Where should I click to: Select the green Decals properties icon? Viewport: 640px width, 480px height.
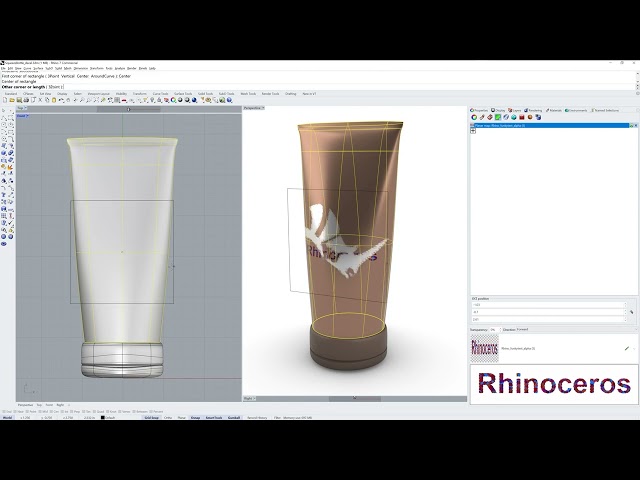coord(498,117)
